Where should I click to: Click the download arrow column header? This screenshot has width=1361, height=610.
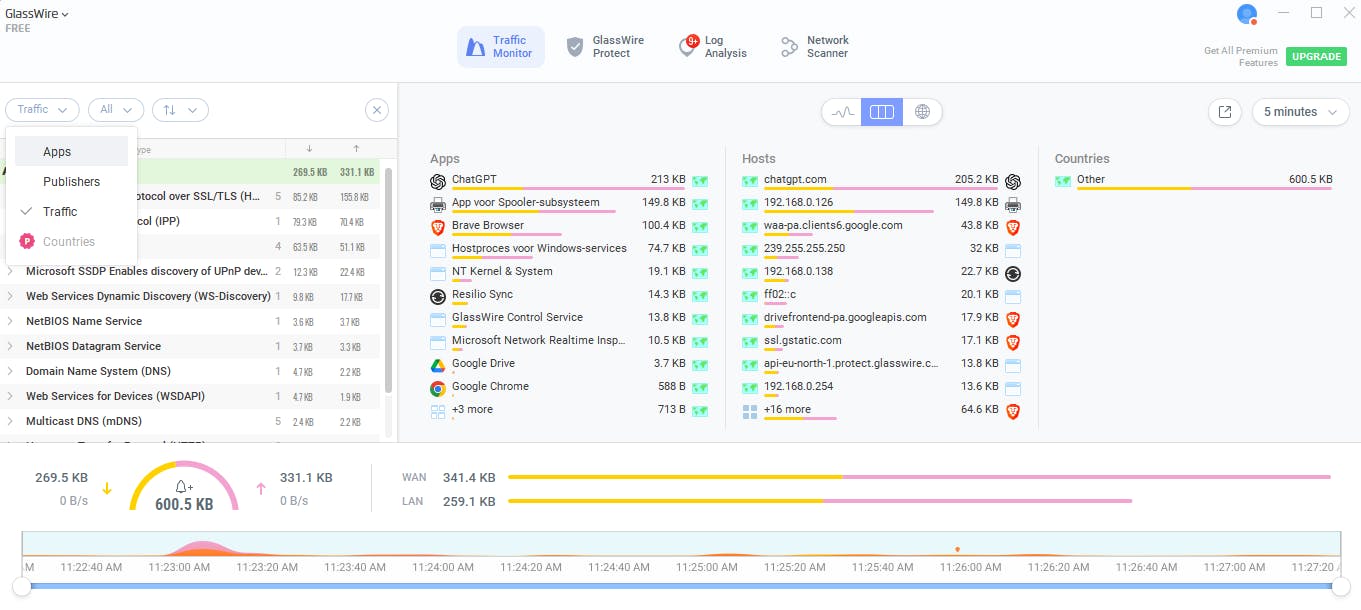click(309, 149)
